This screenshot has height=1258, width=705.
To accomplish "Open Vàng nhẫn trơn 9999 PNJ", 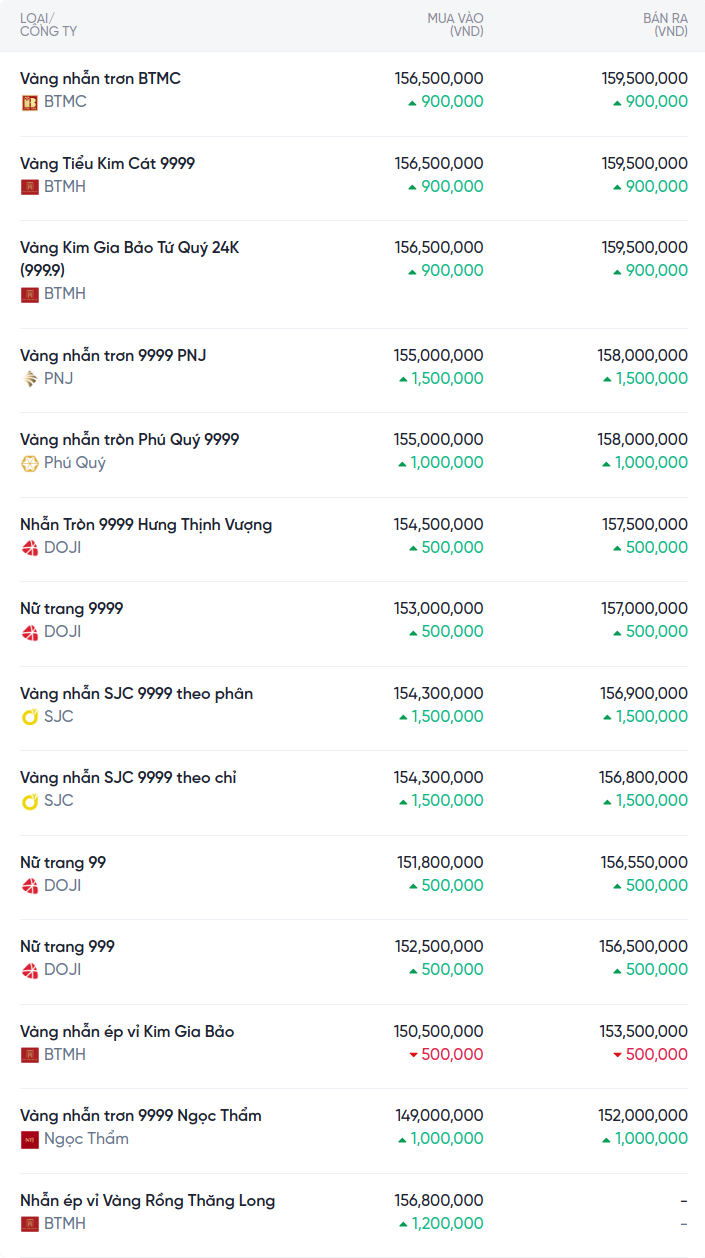I will [113, 355].
